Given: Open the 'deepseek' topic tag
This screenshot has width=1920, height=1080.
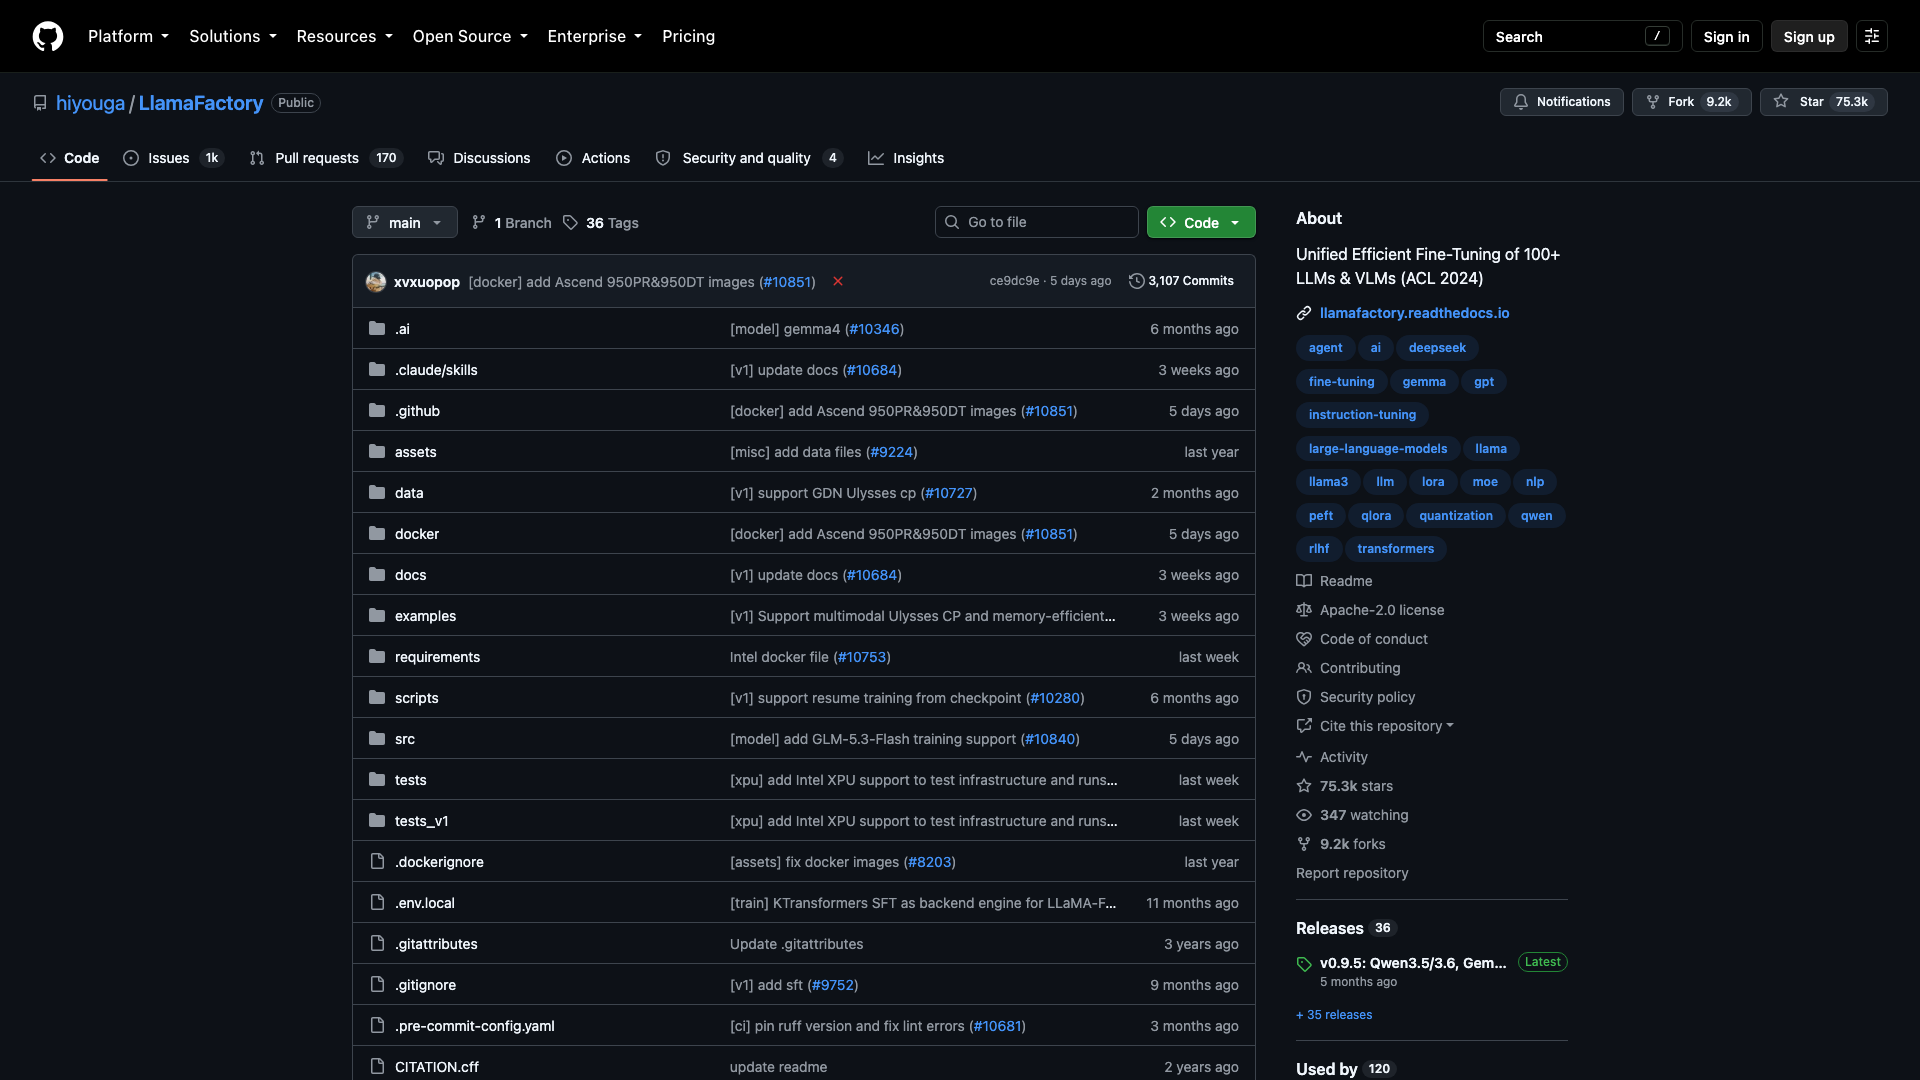Looking at the screenshot, I should click(x=1437, y=348).
